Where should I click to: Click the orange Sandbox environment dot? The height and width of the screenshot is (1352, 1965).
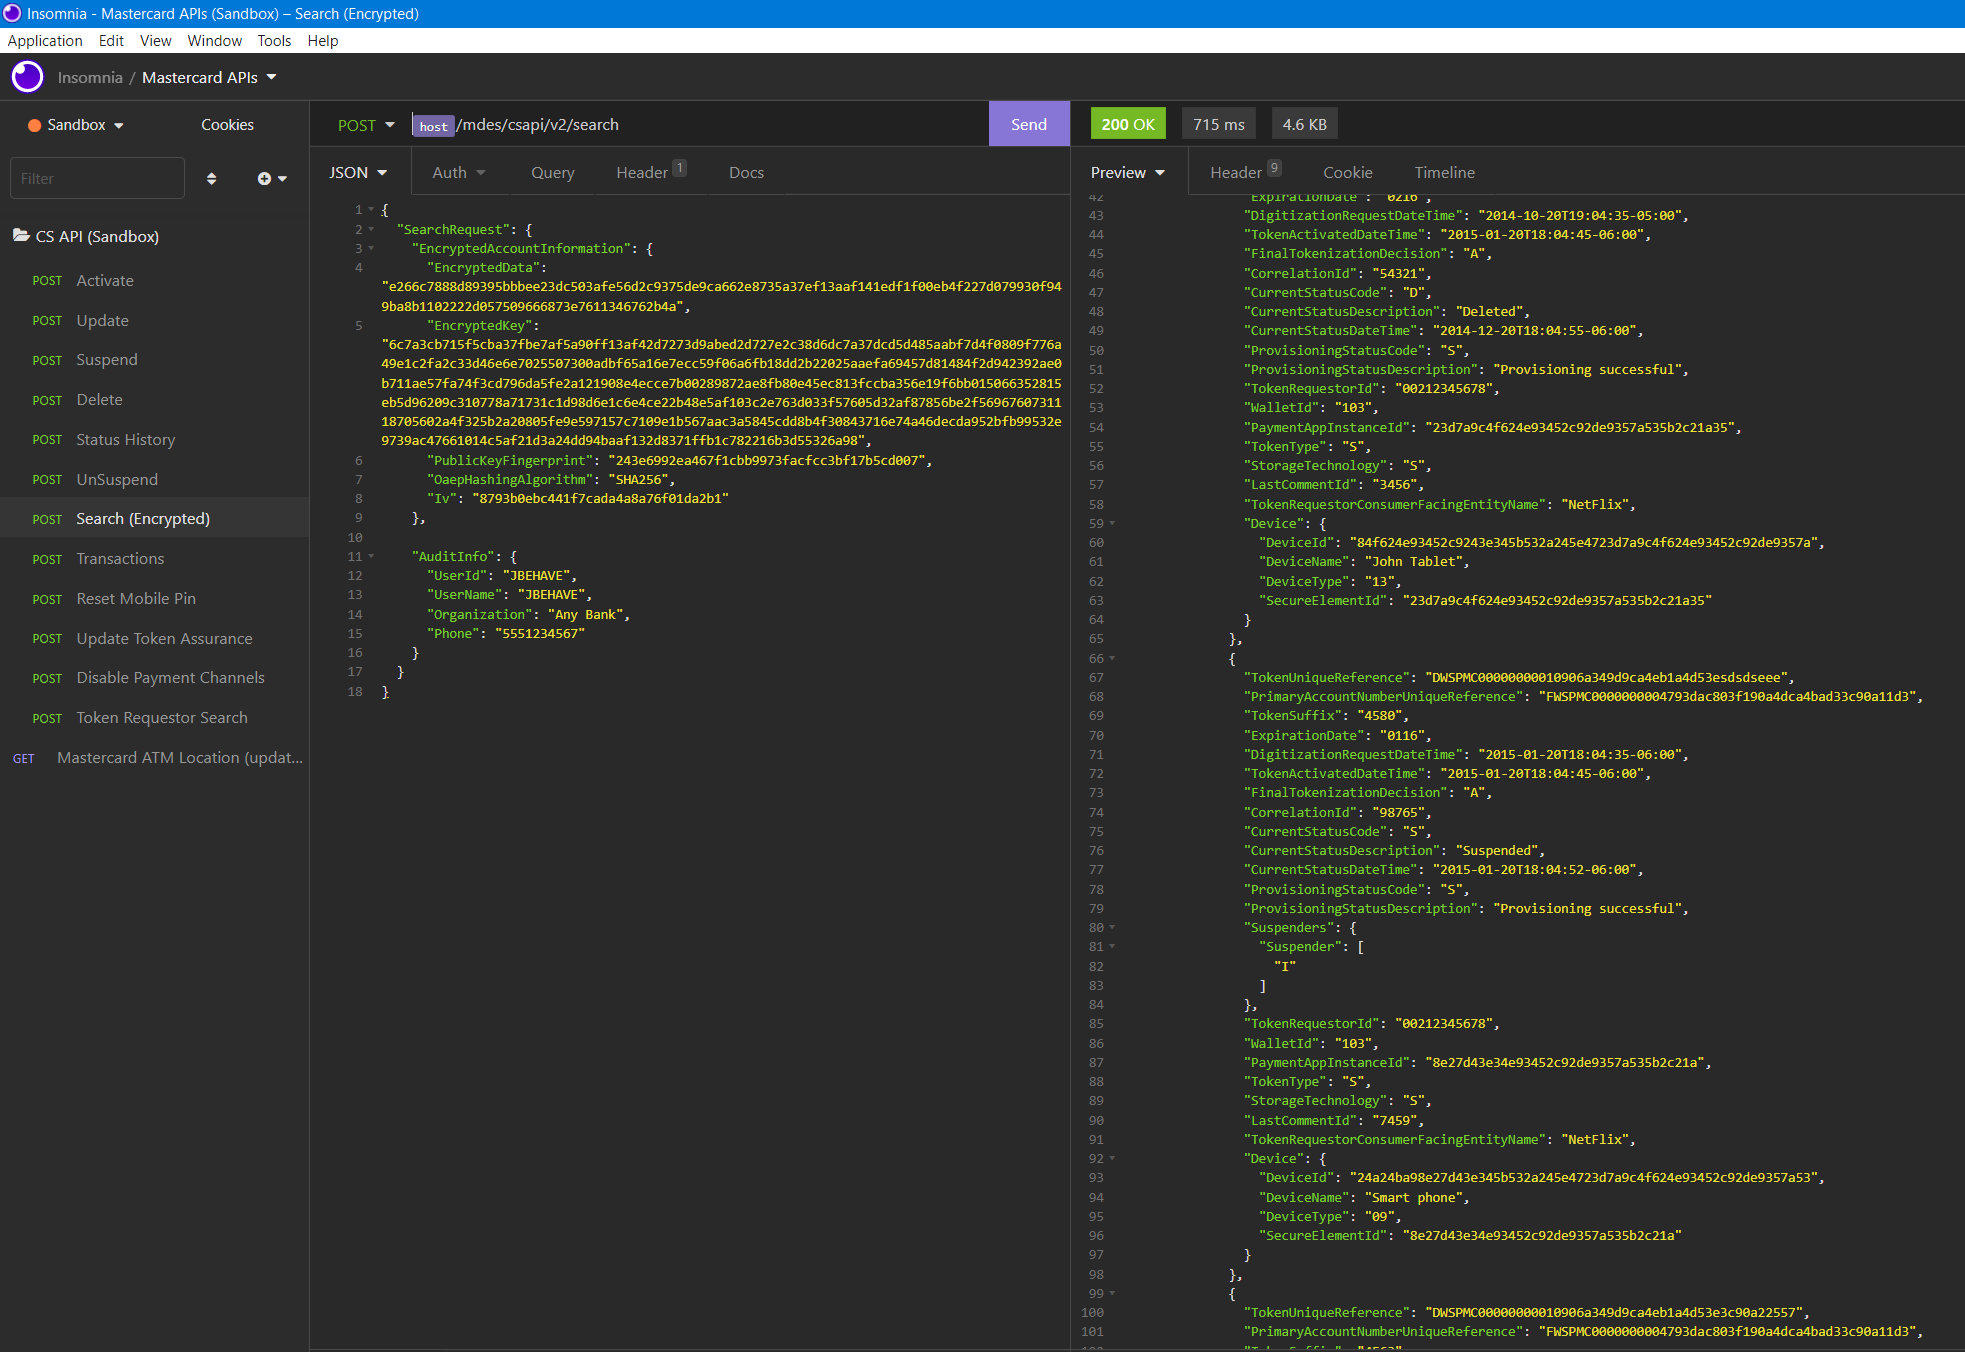point(34,125)
